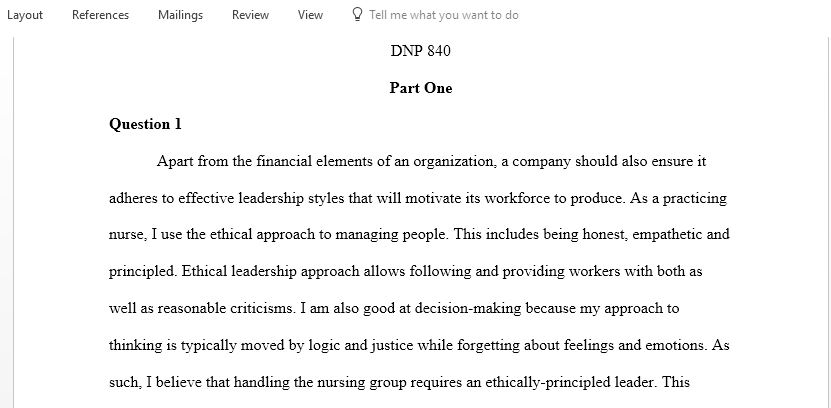Screen dimensions: 831x408
Task: Place cursor on 'principled.' starting fourth line
Action: pyautogui.click(x=143, y=272)
